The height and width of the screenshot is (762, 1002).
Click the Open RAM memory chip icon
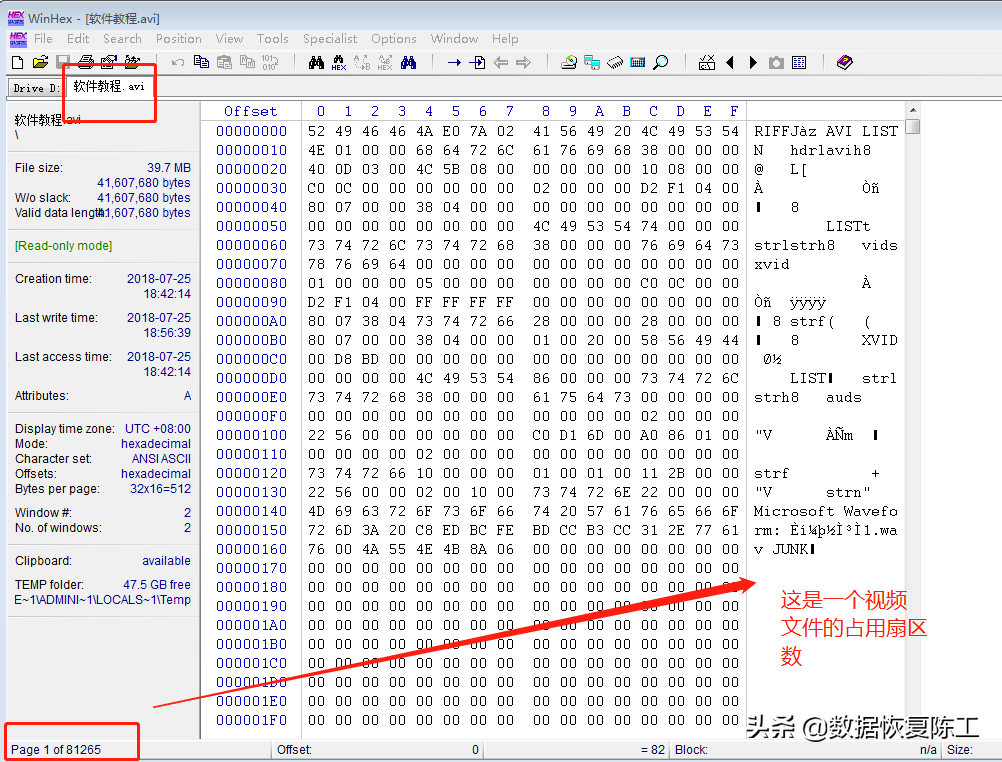coord(615,62)
